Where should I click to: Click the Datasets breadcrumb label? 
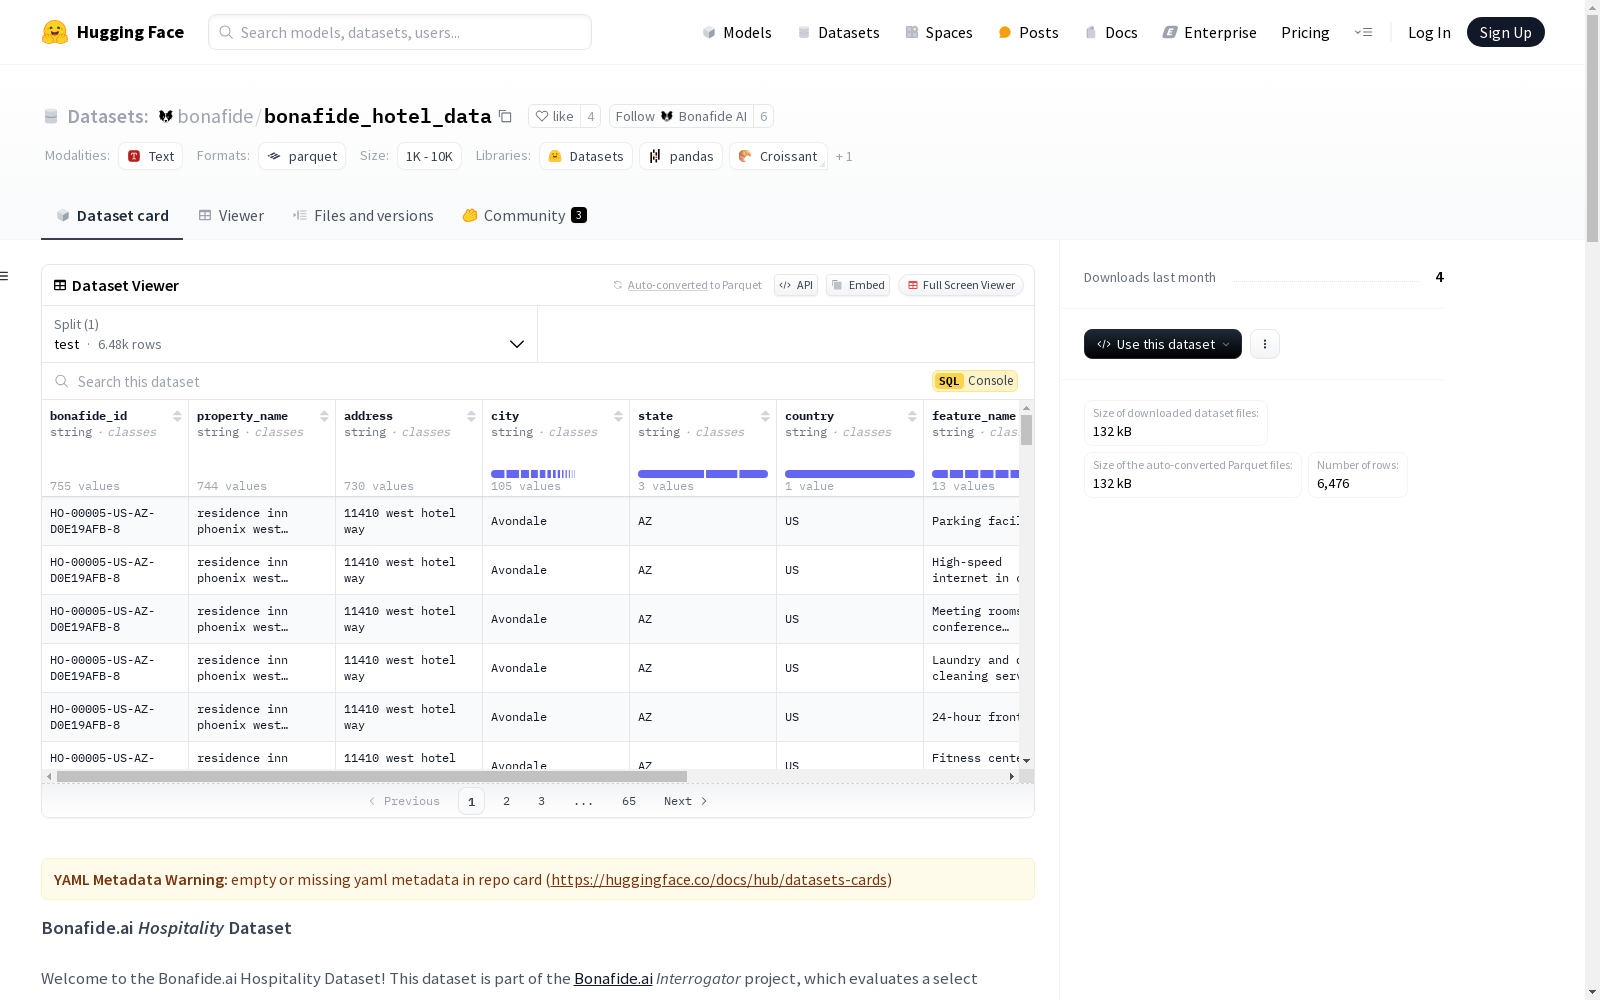(x=108, y=116)
